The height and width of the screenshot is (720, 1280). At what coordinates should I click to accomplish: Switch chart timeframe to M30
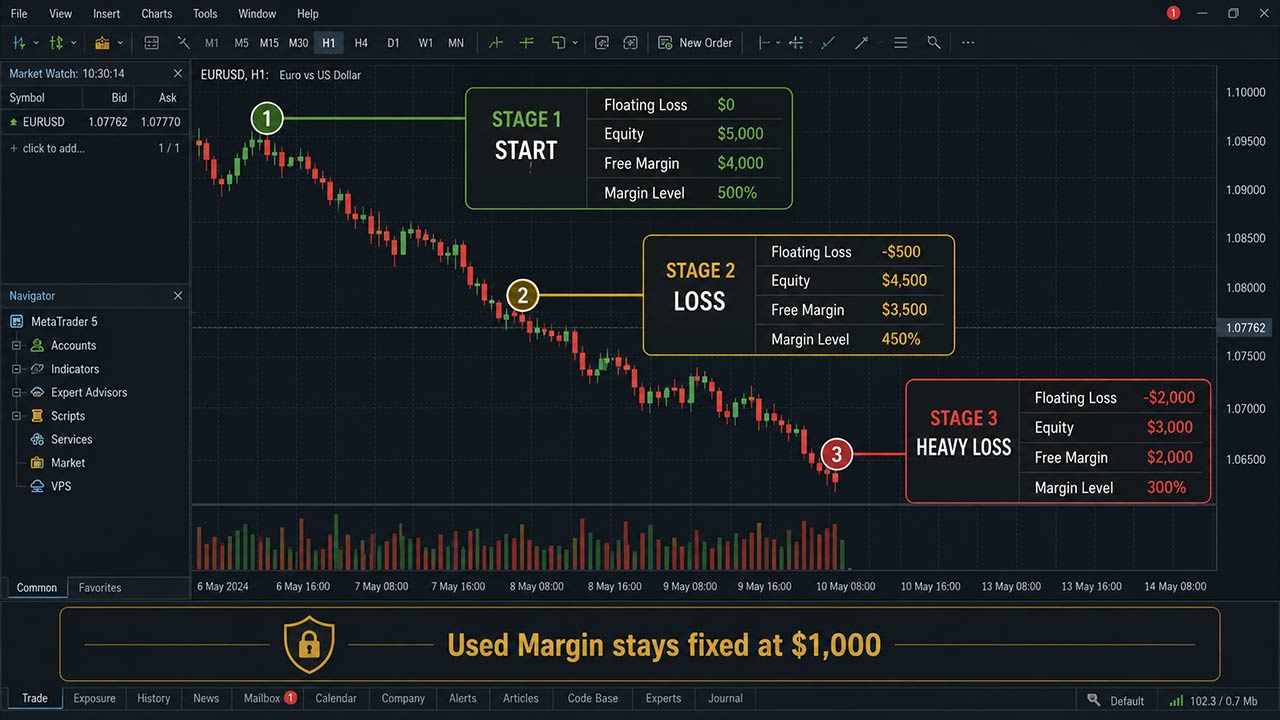[298, 43]
